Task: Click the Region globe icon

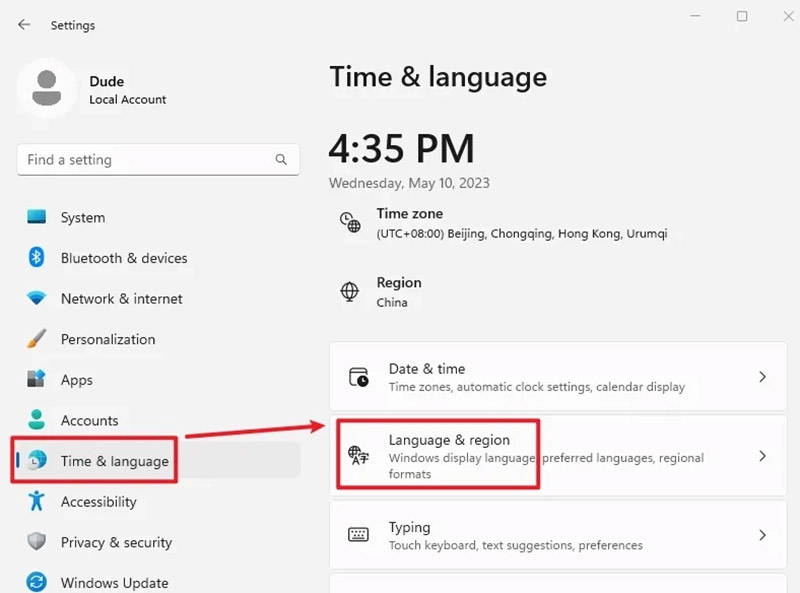Action: click(x=349, y=291)
